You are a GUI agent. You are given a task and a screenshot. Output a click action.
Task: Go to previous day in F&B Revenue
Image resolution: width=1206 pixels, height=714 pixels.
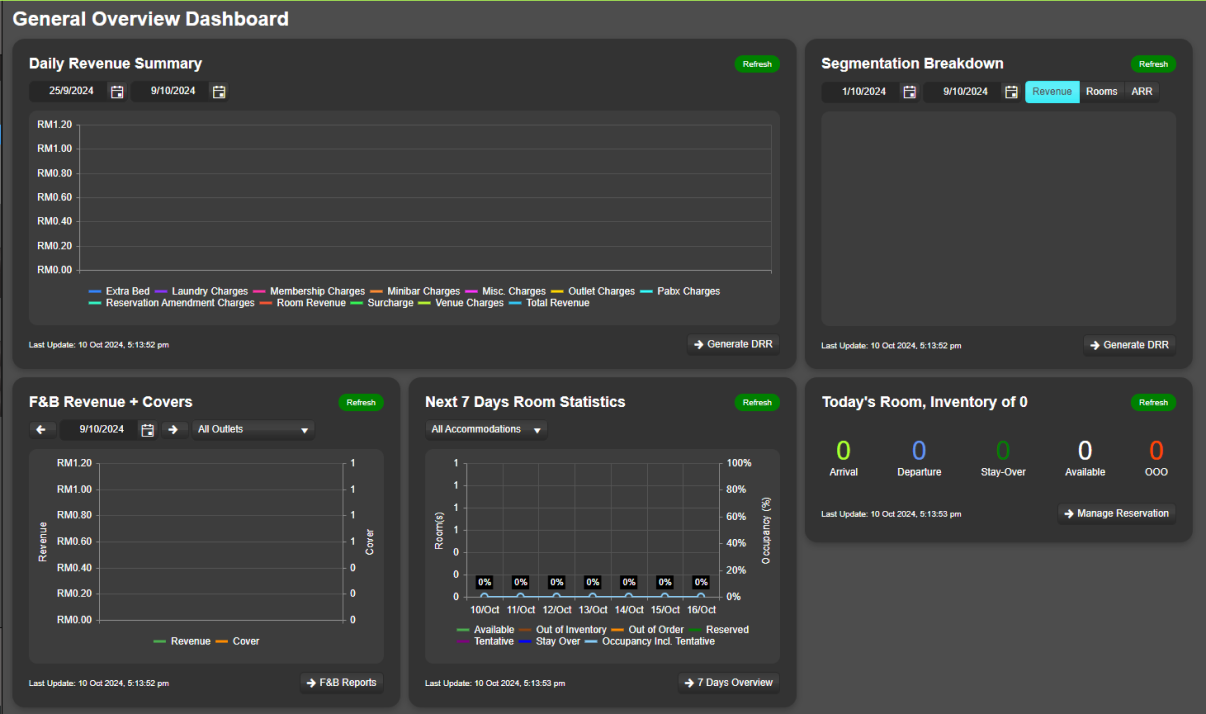click(x=41, y=430)
